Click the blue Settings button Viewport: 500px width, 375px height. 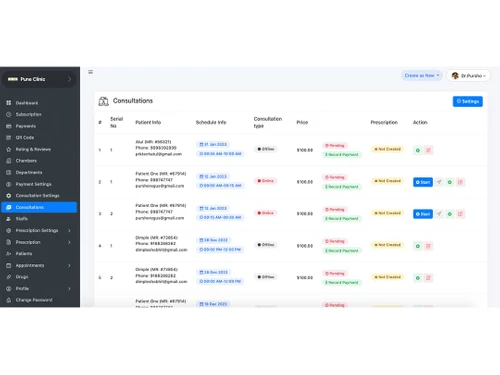[x=467, y=101]
